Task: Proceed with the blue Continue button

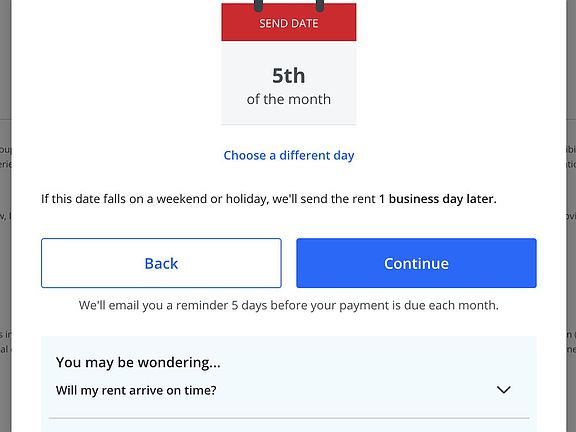Action: pos(416,263)
